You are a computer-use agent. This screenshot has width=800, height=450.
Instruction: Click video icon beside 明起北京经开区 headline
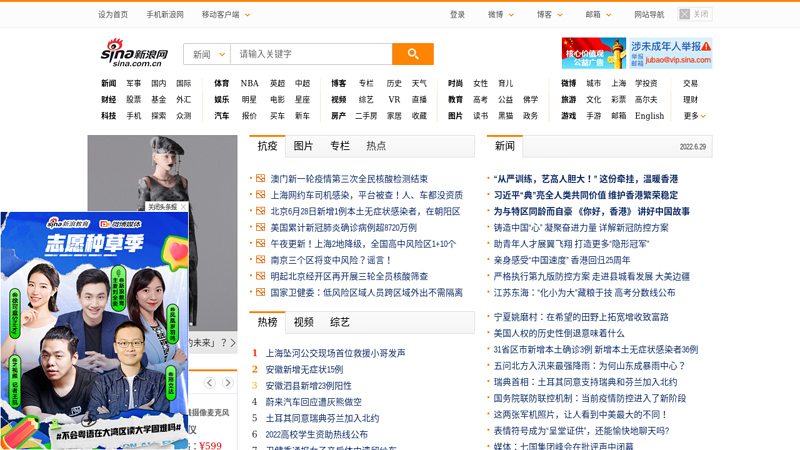point(260,276)
